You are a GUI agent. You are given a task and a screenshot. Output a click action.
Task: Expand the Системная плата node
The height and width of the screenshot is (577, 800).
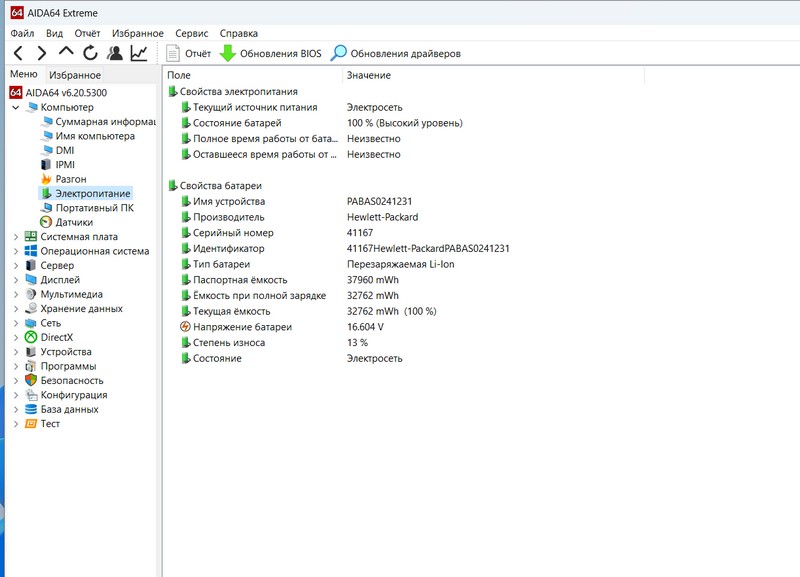(x=15, y=237)
